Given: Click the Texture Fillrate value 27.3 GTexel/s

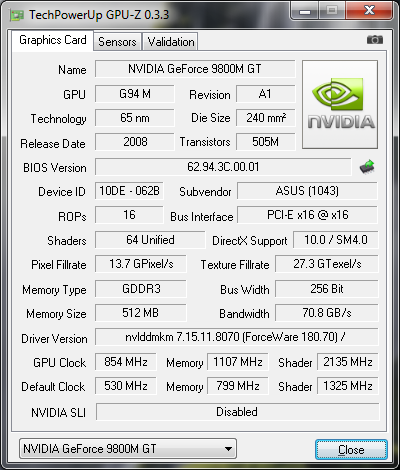Looking at the screenshot, I should click(x=327, y=264).
